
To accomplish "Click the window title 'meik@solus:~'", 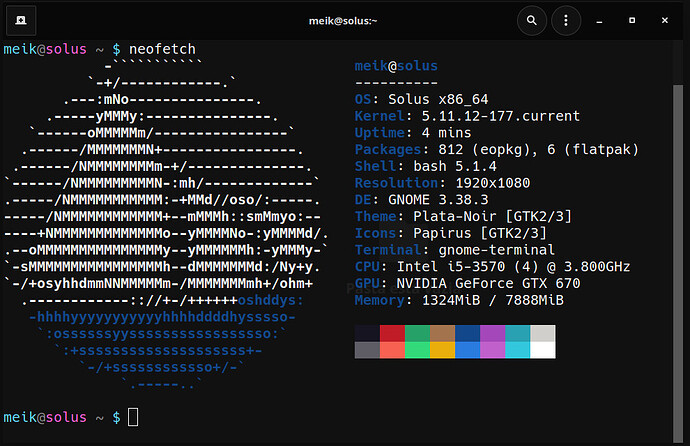I will tap(343, 21).
